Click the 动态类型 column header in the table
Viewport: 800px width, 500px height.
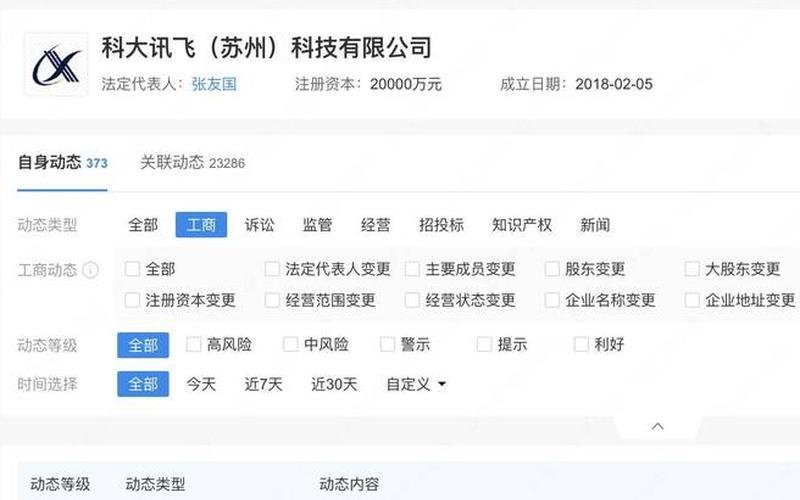click(155, 484)
